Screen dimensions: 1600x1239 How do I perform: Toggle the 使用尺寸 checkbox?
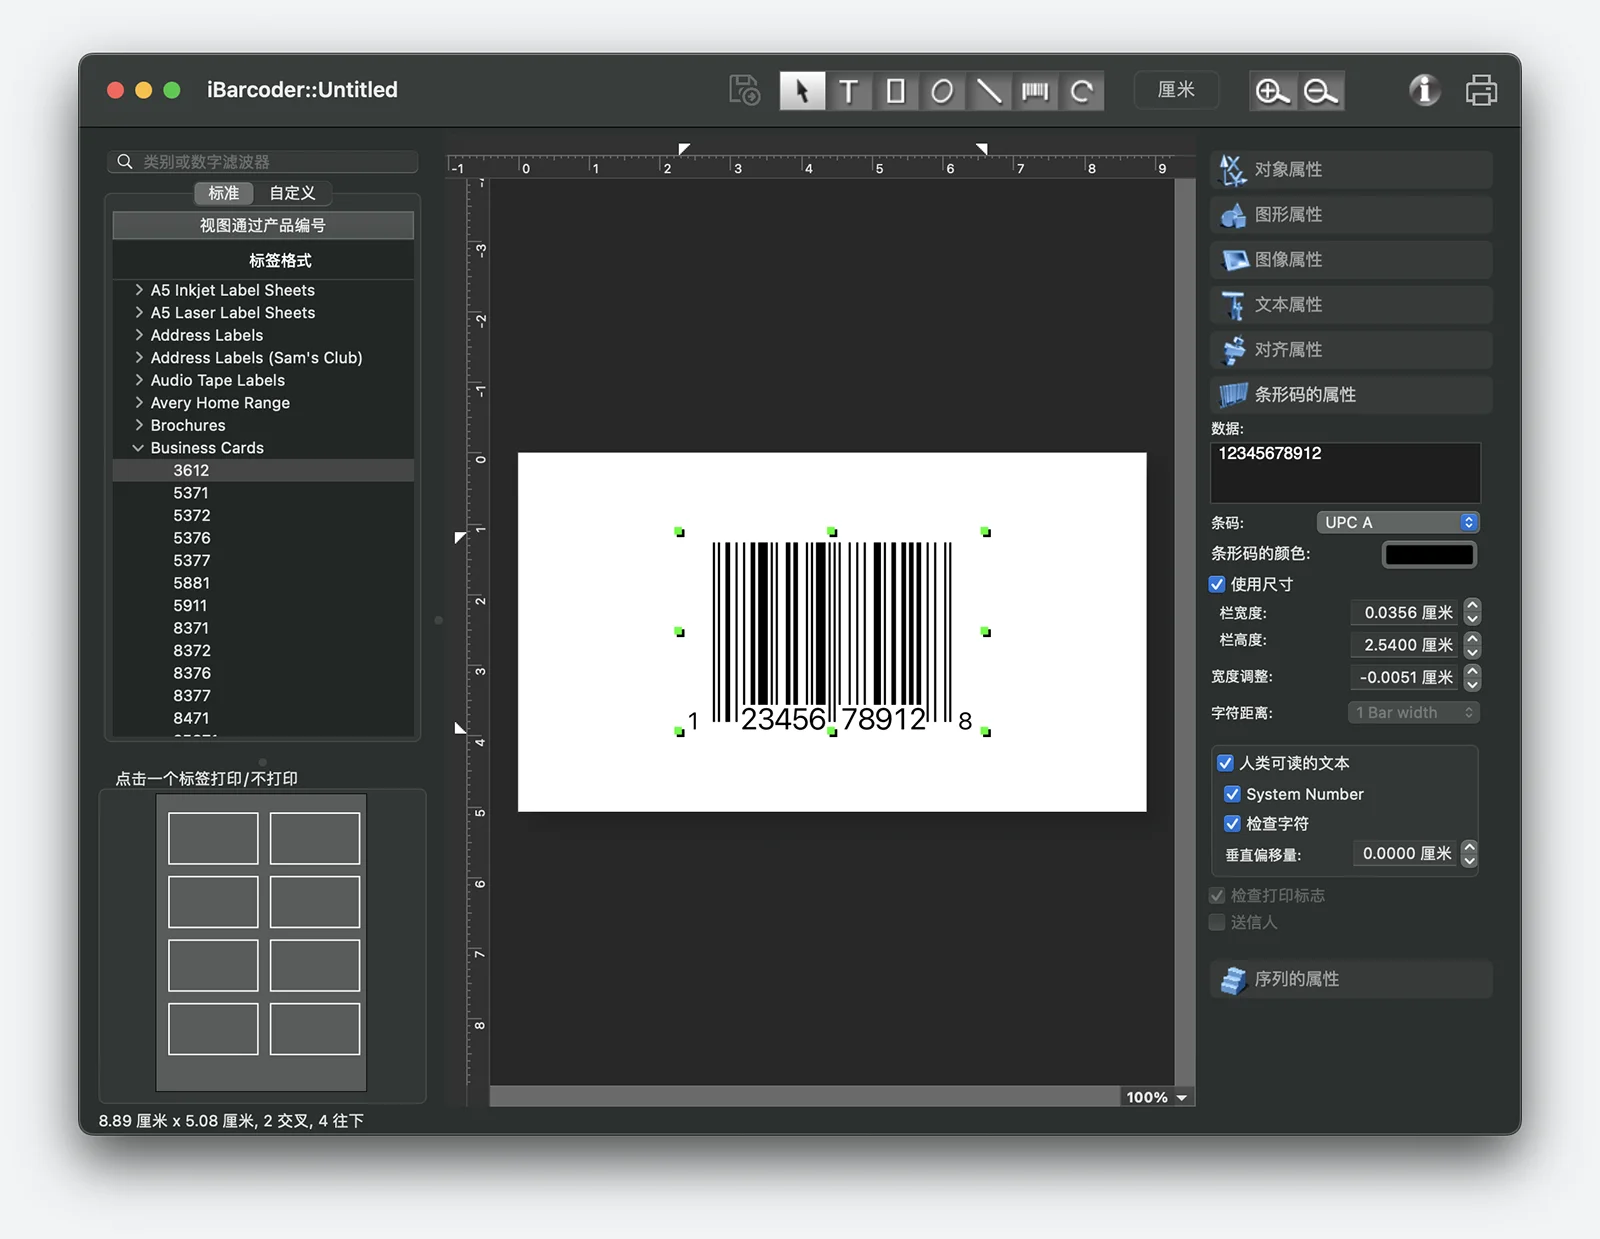point(1217,584)
